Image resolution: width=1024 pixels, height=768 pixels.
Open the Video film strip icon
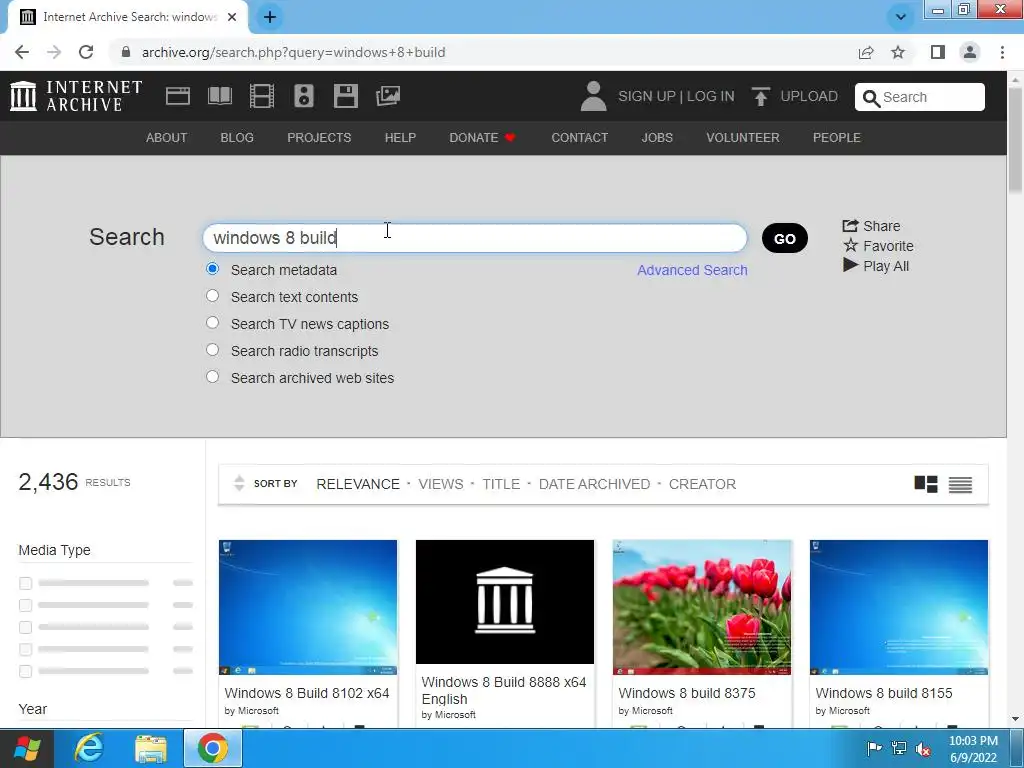262,96
